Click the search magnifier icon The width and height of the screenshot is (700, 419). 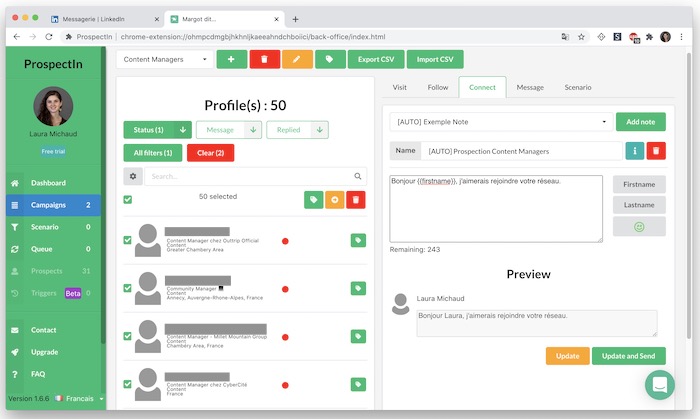(x=358, y=176)
